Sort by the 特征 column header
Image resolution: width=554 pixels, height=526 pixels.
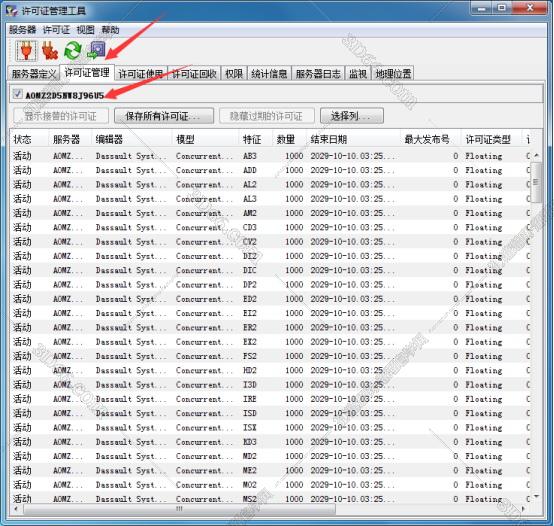(x=256, y=139)
